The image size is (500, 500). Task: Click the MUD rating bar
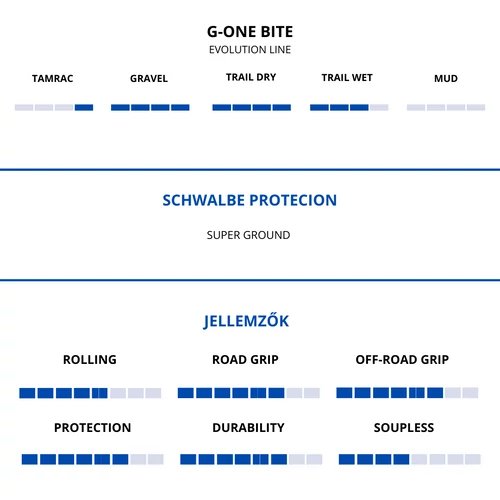446,107
